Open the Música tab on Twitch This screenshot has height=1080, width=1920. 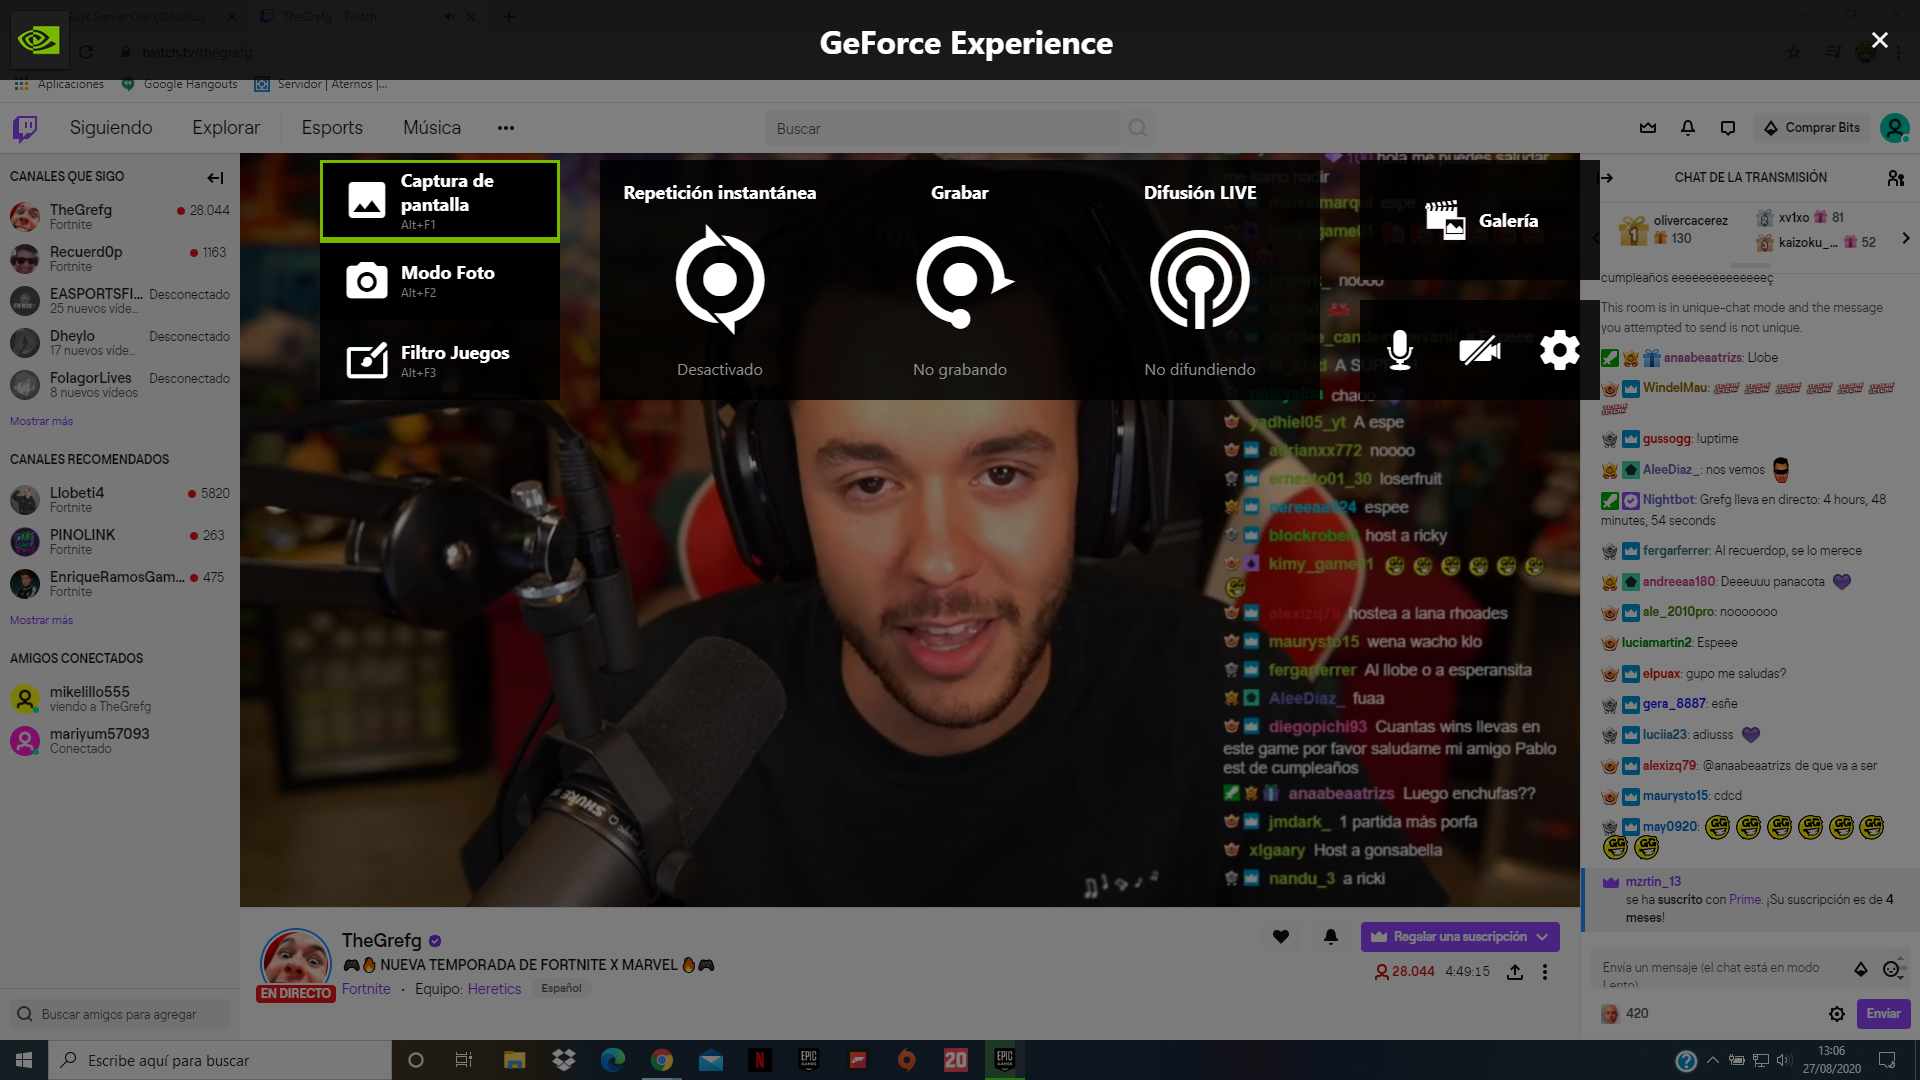click(x=432, y=128)
